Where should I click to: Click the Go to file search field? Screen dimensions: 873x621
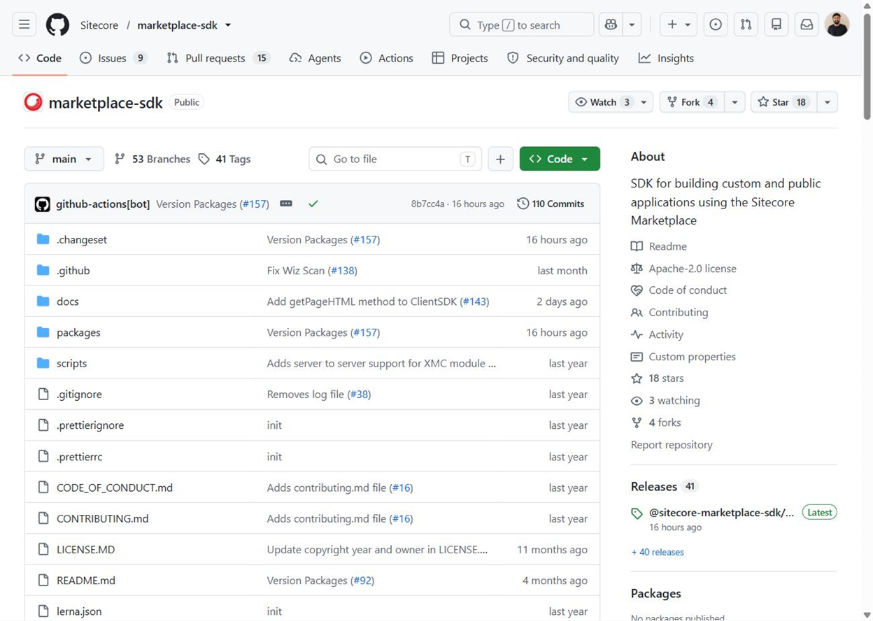pyautogui.click(x=395, y=159)
